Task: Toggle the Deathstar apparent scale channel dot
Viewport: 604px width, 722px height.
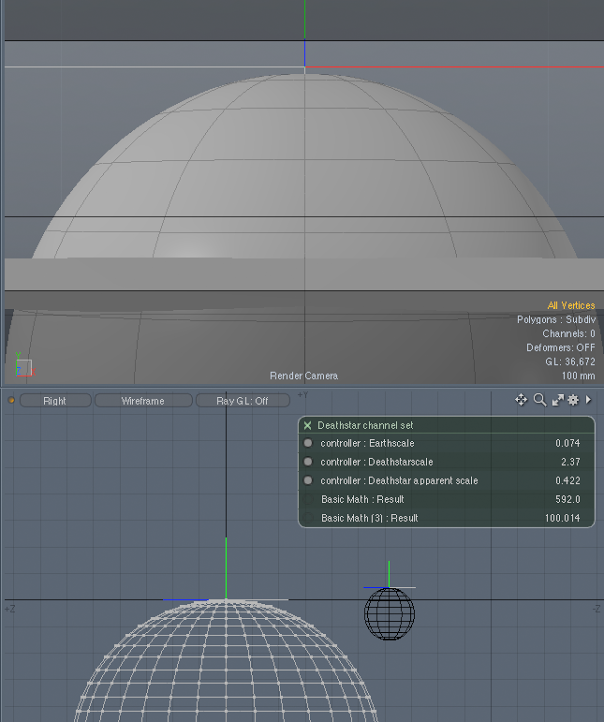Action: coord(308,480)
